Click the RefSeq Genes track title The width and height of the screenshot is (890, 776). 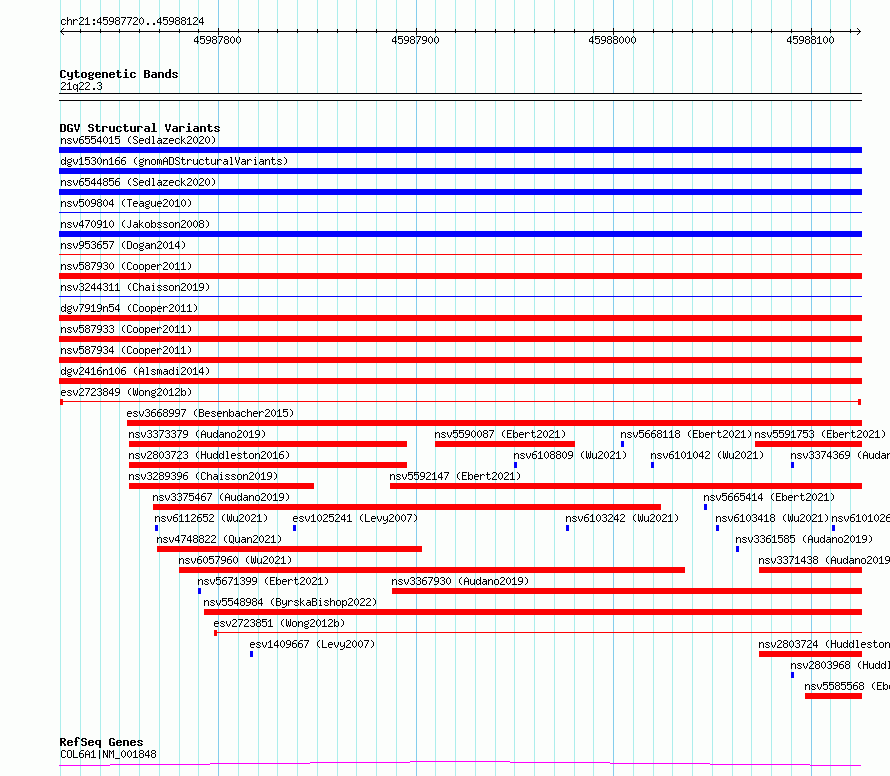(101, 742)
